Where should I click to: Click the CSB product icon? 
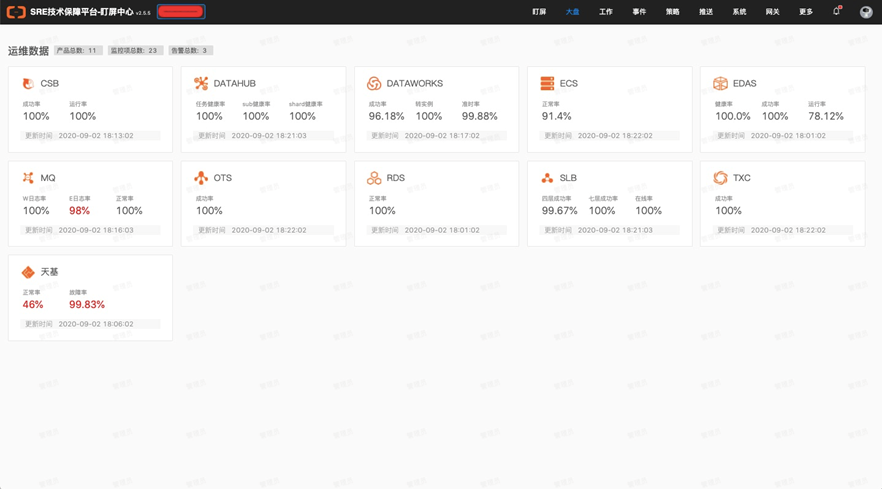pos(28,83)
